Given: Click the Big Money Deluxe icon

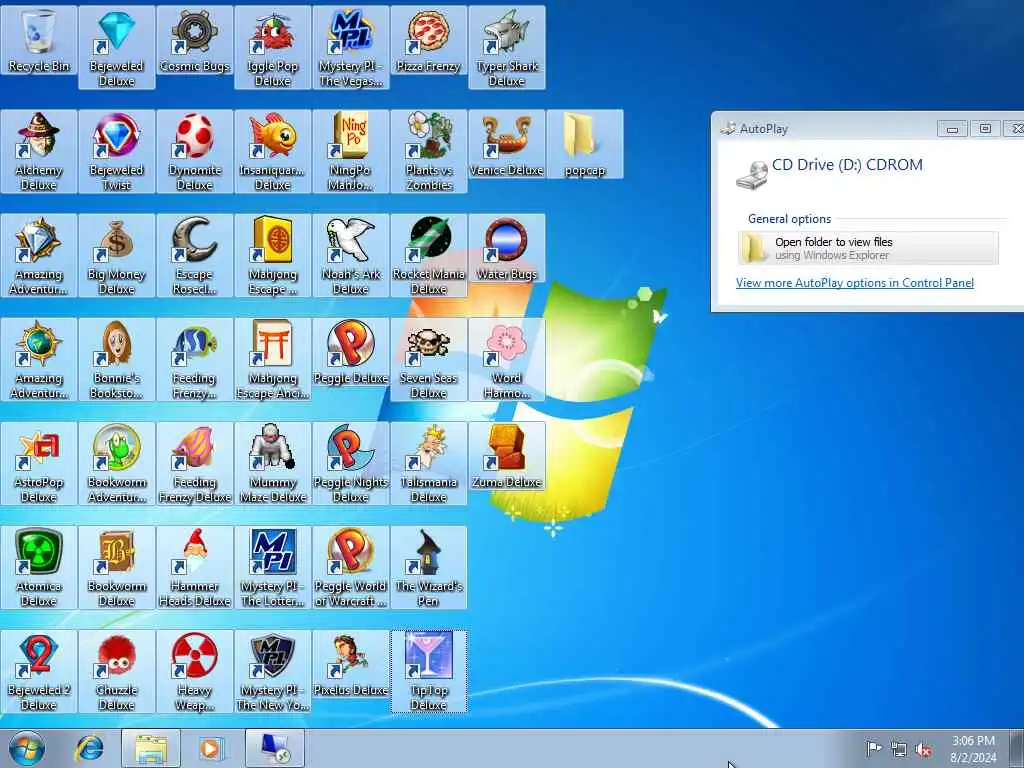Looking at the screenshot, I should coord(117,255).
